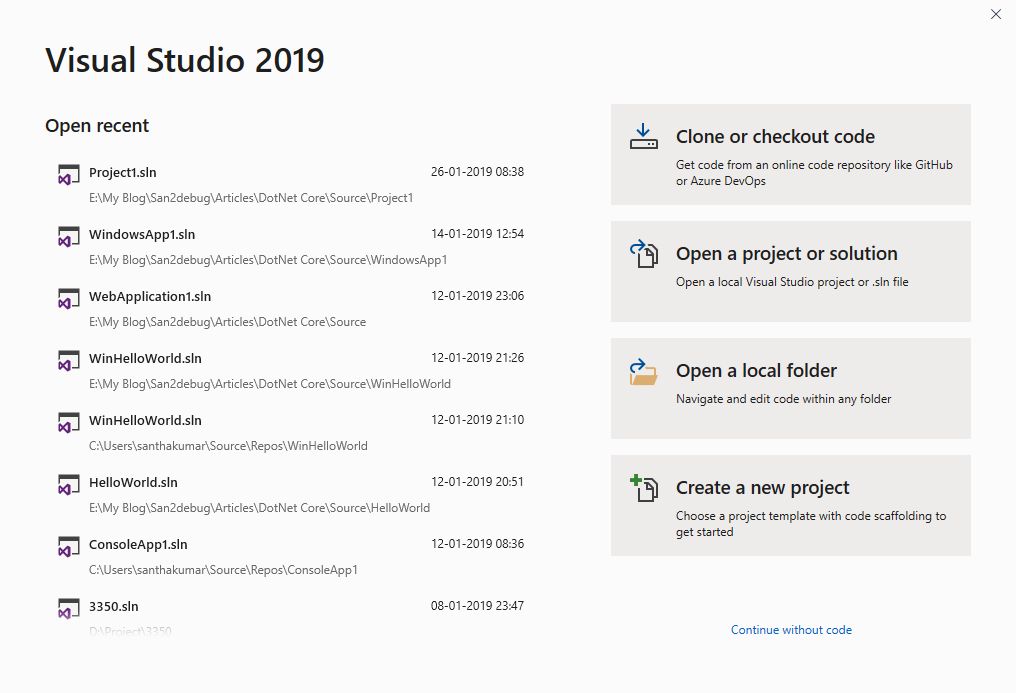Click the date 08-01-2019 23:47
This screenshot has height=693, width=1016.
478,606
